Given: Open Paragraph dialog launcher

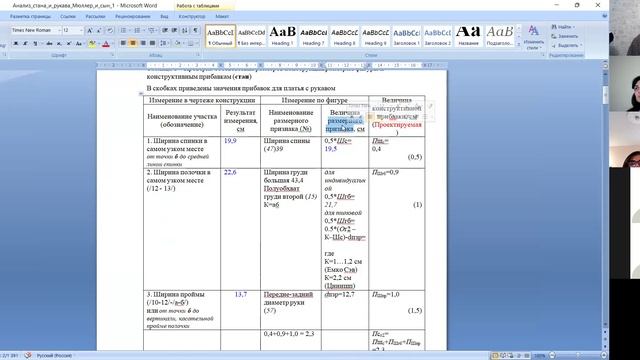Looking at the screenshot, I should point(198,55).
